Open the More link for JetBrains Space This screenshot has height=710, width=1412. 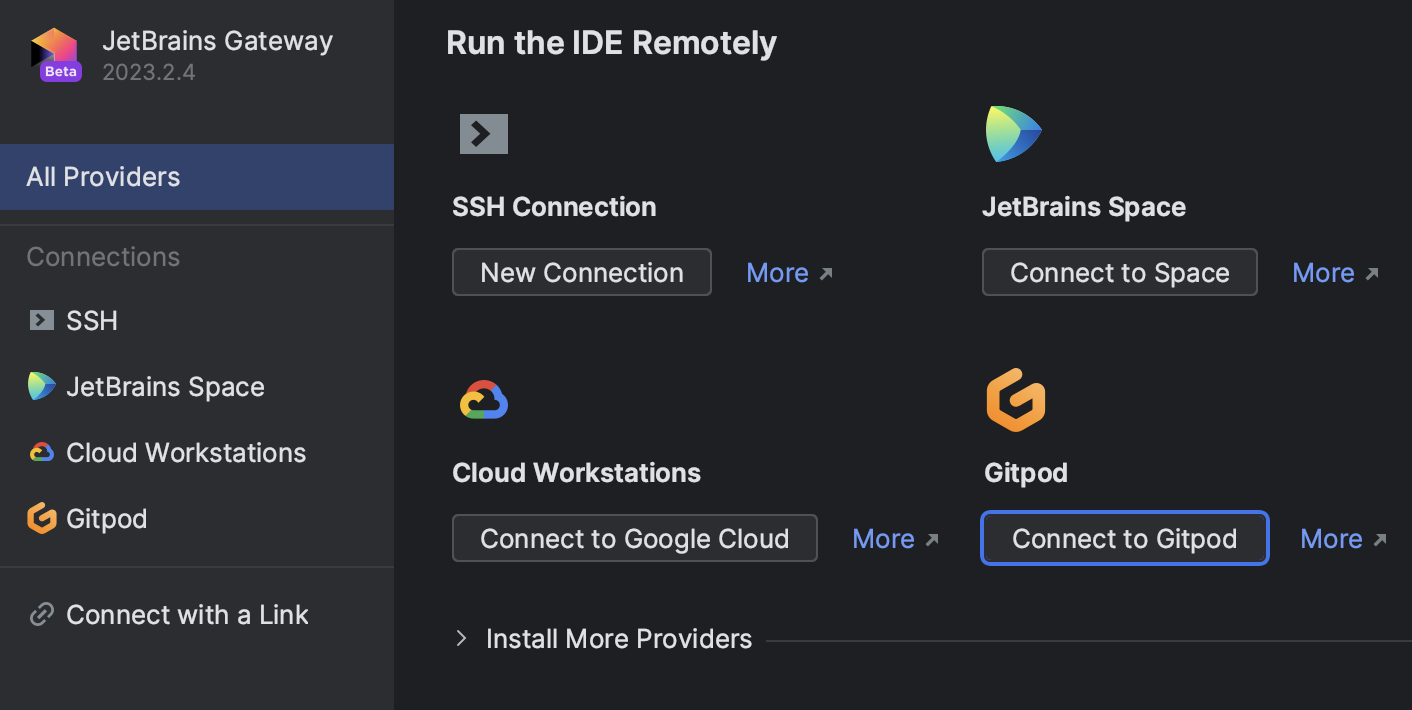tap(1324, 272)
